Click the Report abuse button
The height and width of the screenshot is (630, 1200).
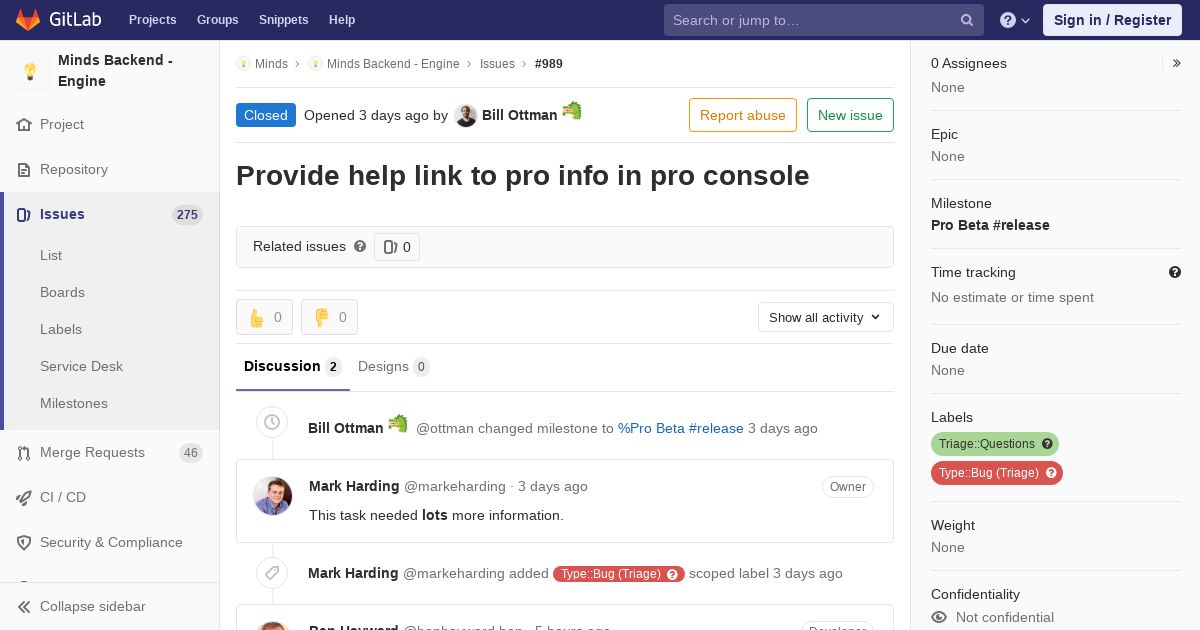click(743, 115)
